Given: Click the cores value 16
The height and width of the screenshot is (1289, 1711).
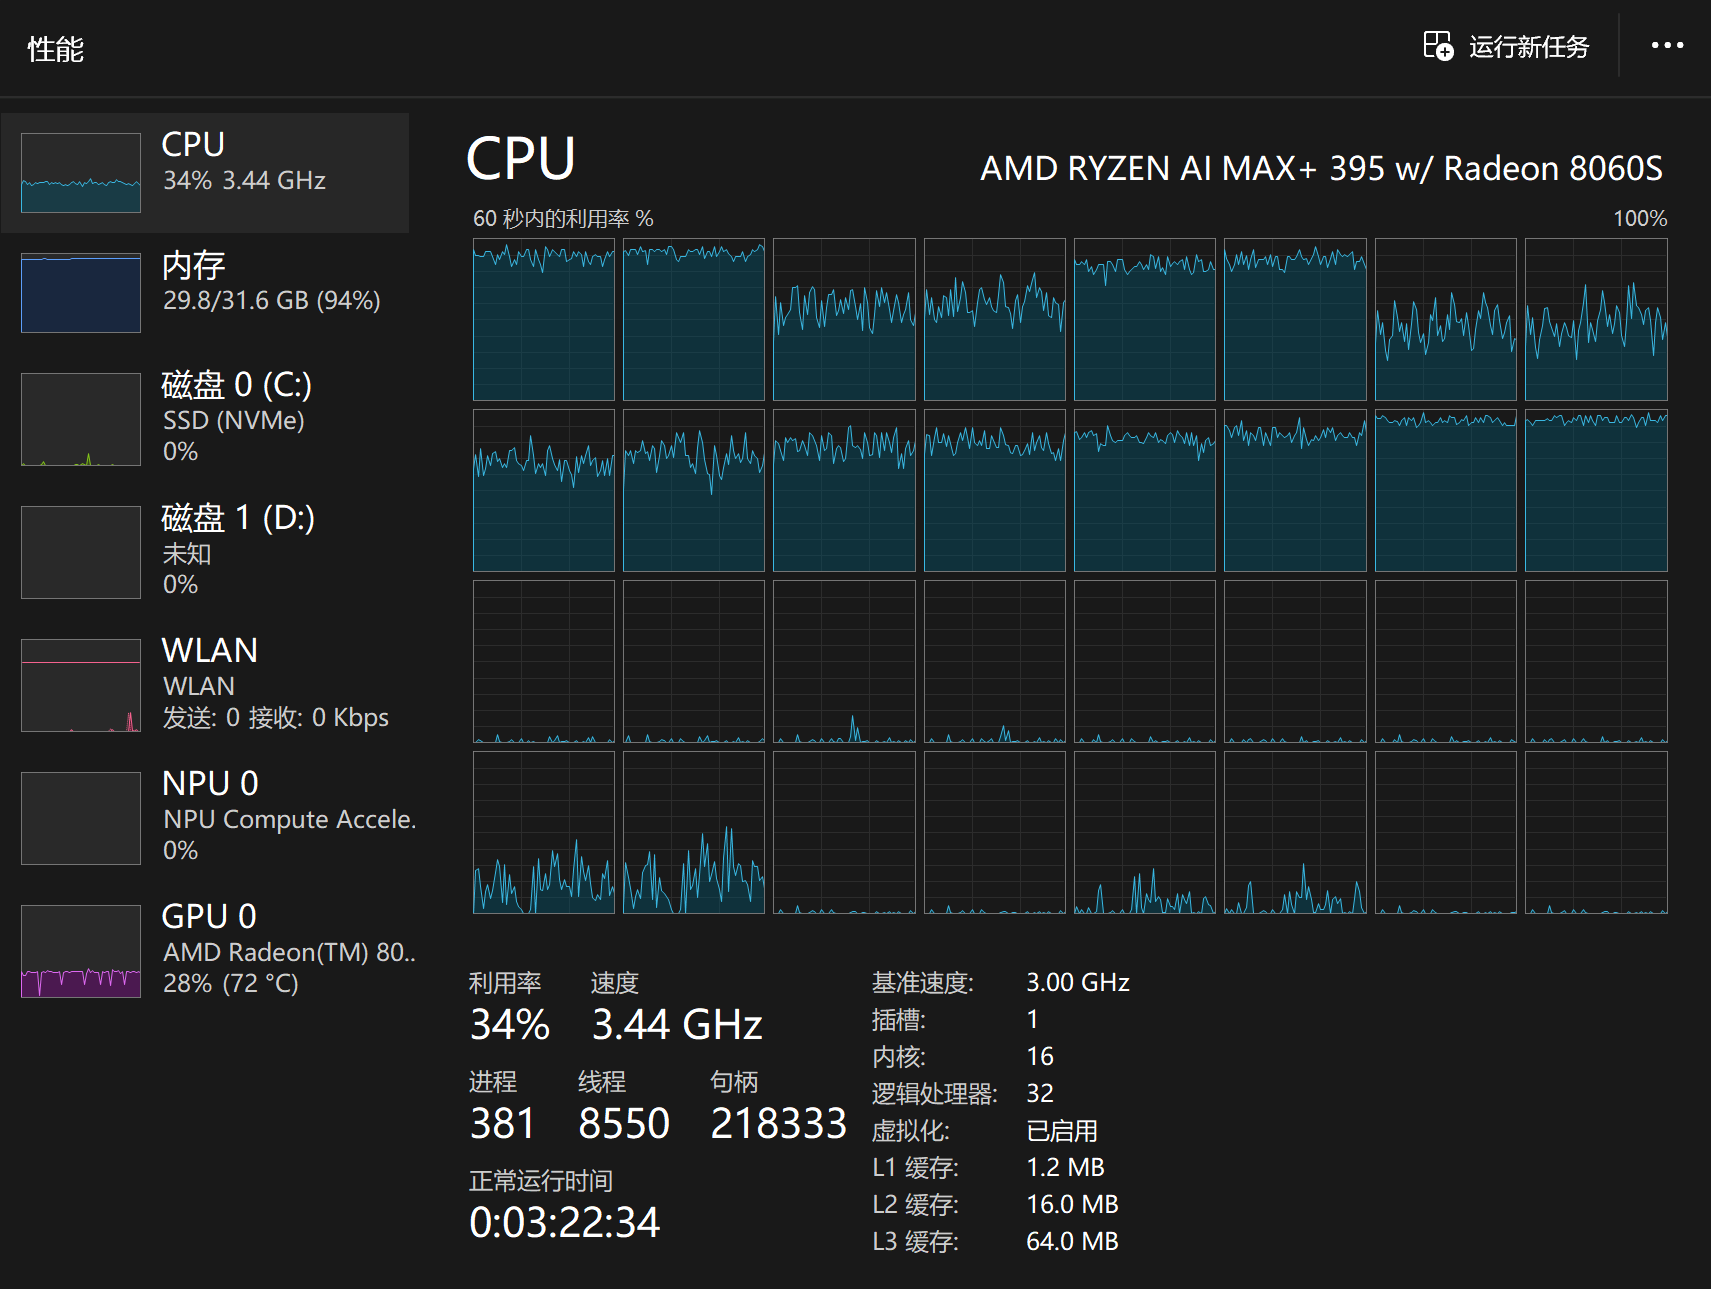Looking at the screenshot, I should [x=1040, y=1056].
